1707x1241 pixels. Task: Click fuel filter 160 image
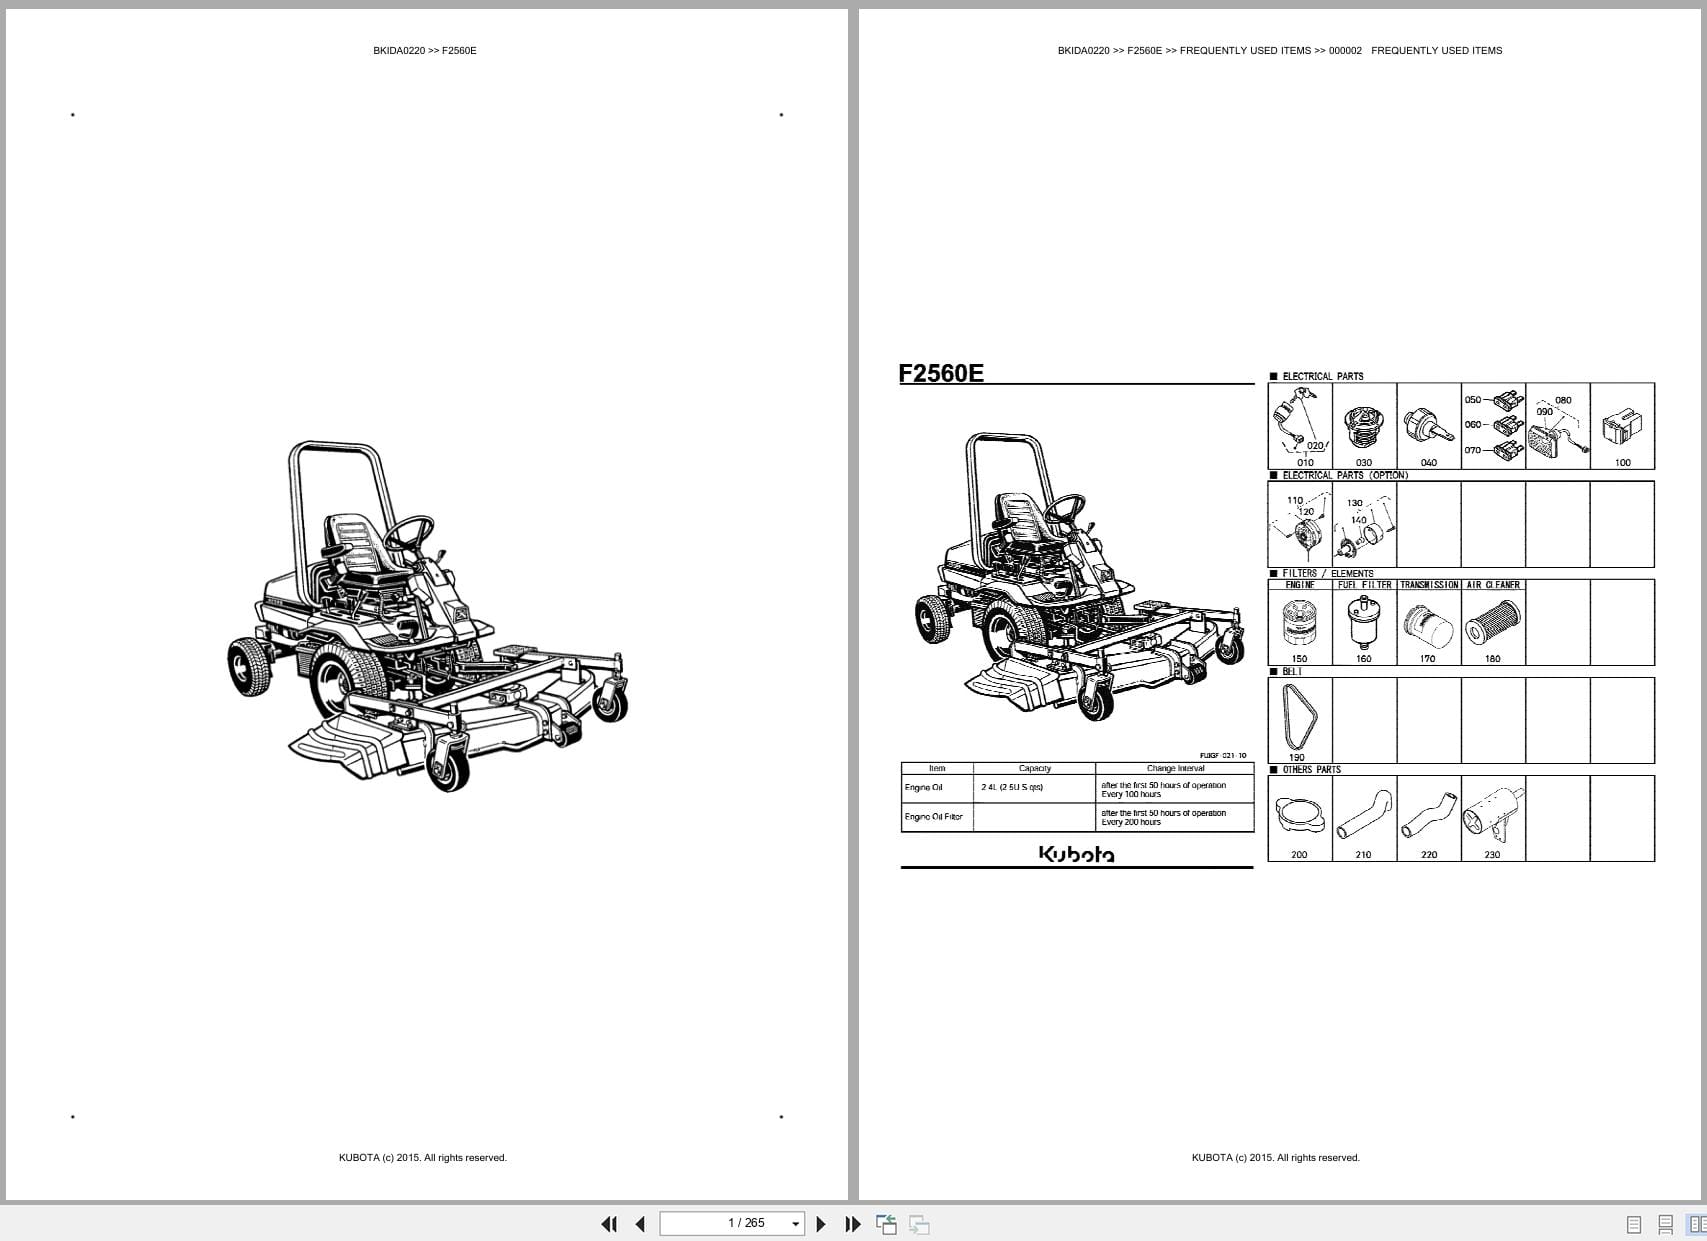point(1362,621)
